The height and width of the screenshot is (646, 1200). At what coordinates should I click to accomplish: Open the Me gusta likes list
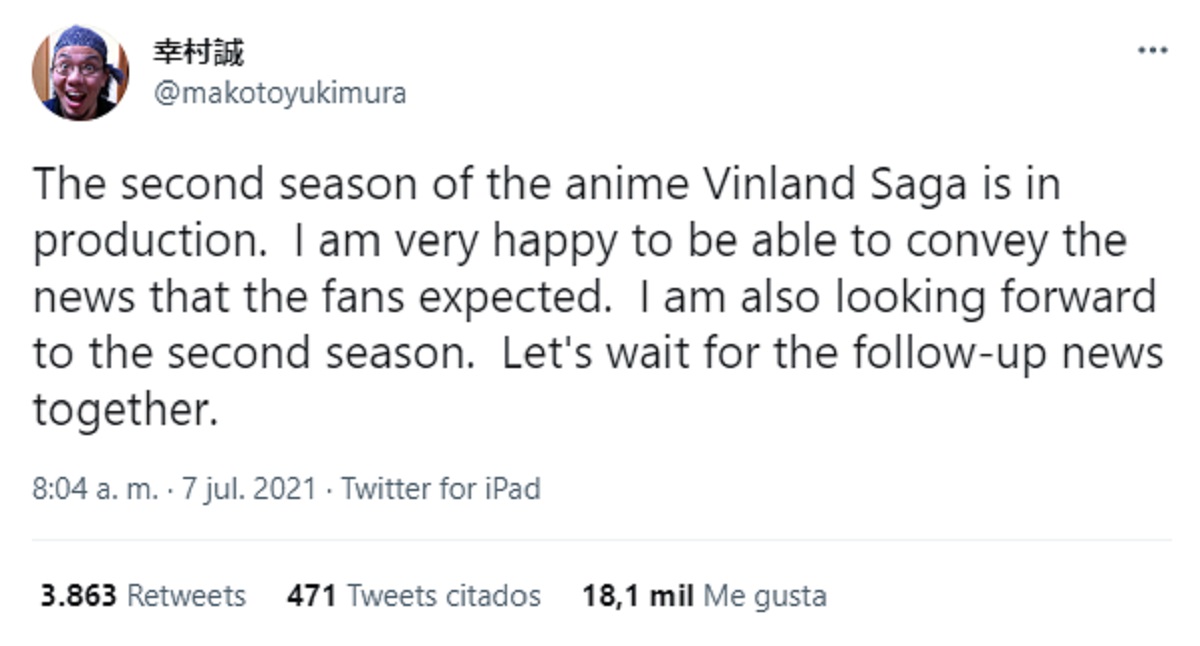click(765, 596)
